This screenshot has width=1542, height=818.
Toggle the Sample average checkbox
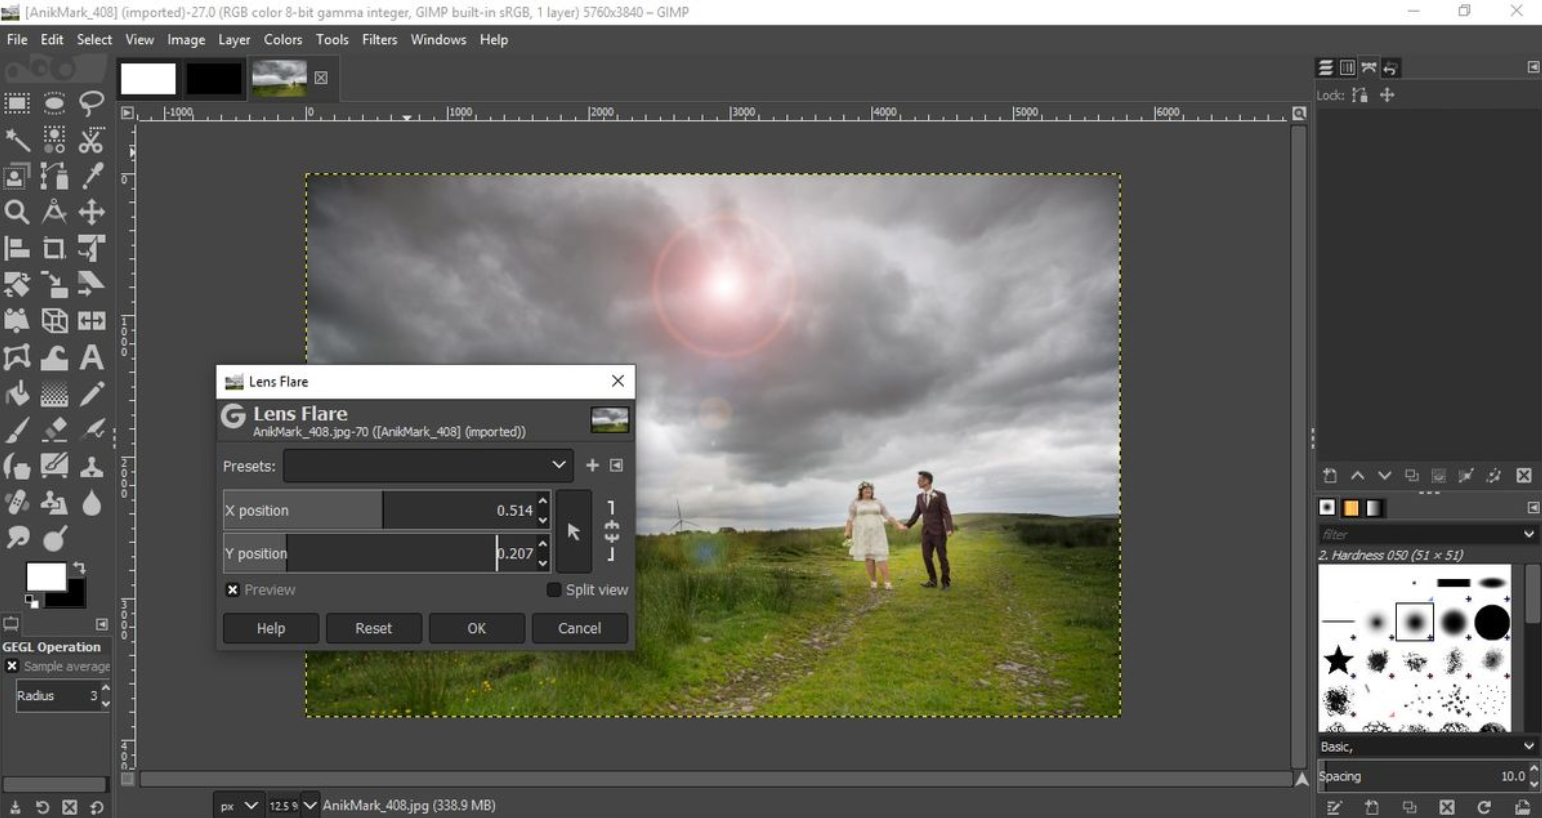click(11, 666)
